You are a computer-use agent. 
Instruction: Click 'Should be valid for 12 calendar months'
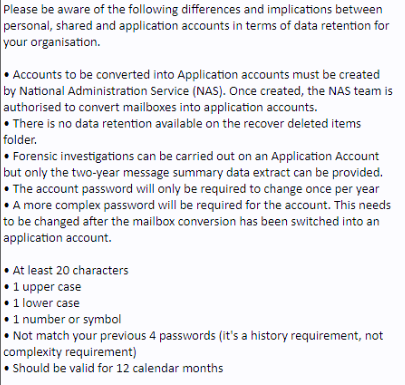coord(114,368)
